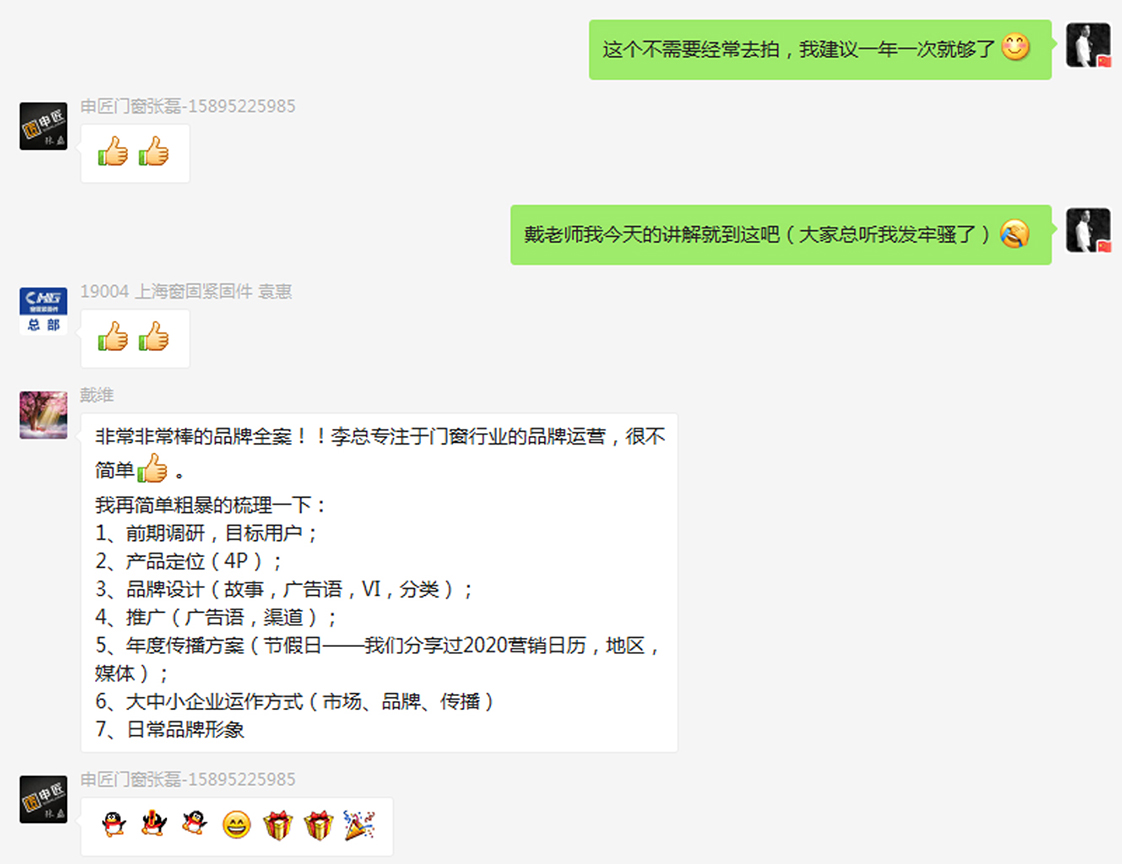Click own avatar beside 这个不需要经常去拍 message

click(x=1088, y=45)
